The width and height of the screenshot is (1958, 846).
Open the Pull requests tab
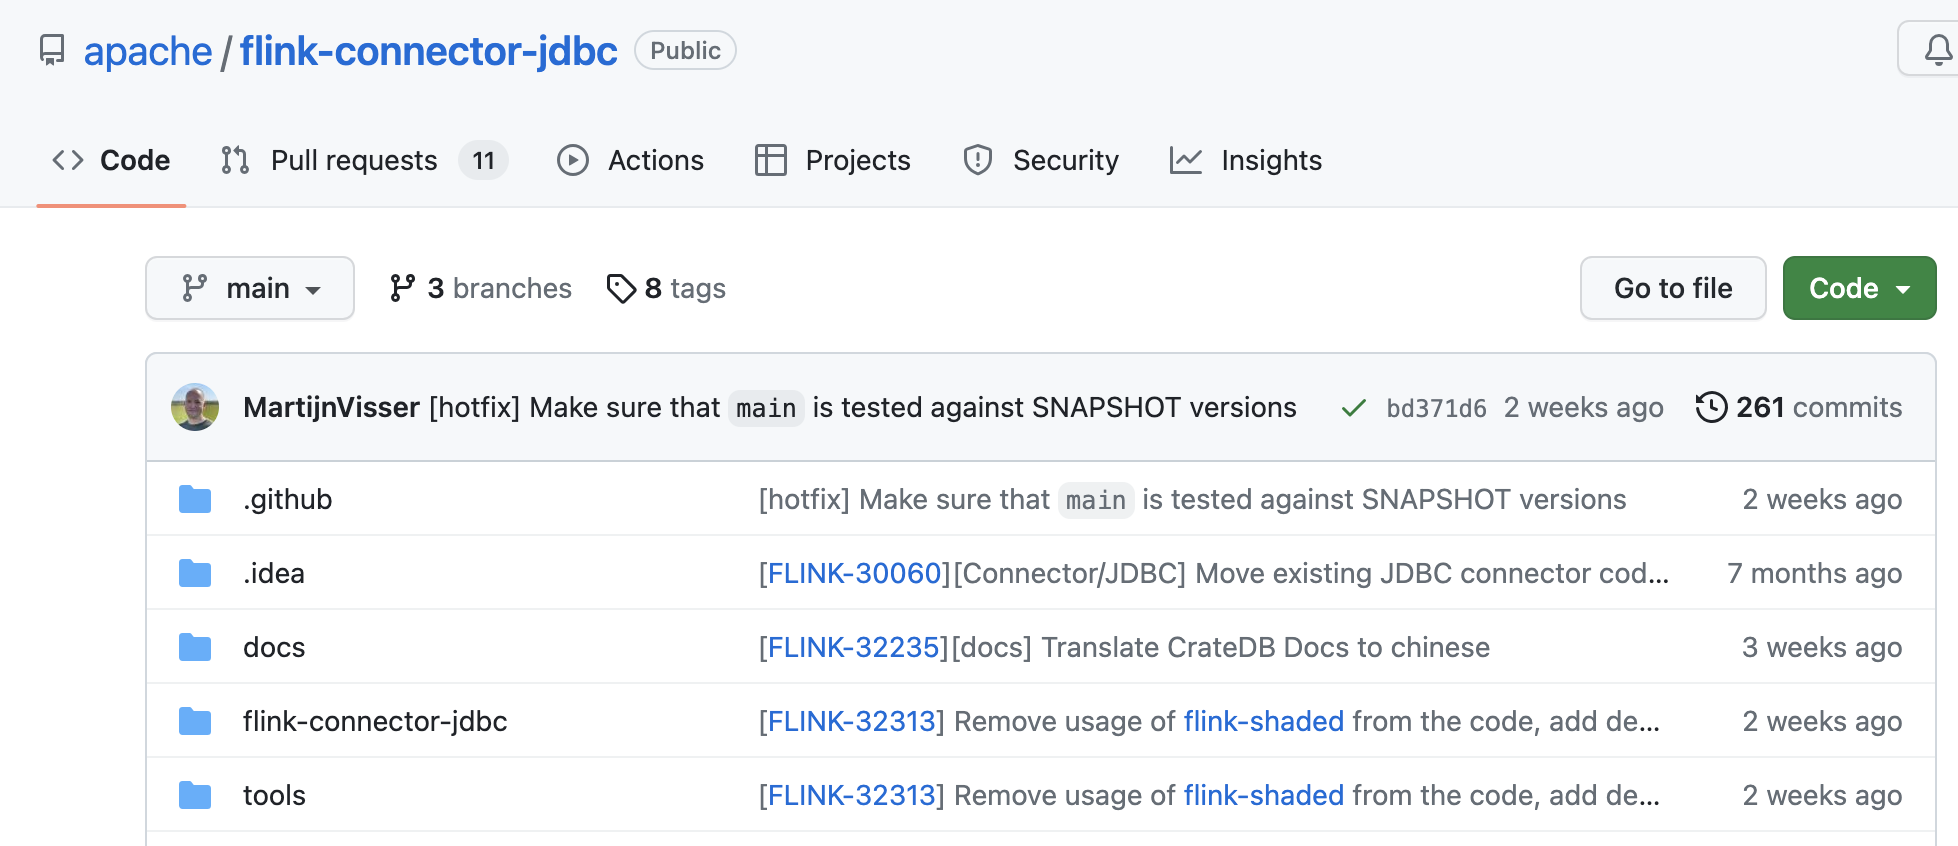[364, 160]
